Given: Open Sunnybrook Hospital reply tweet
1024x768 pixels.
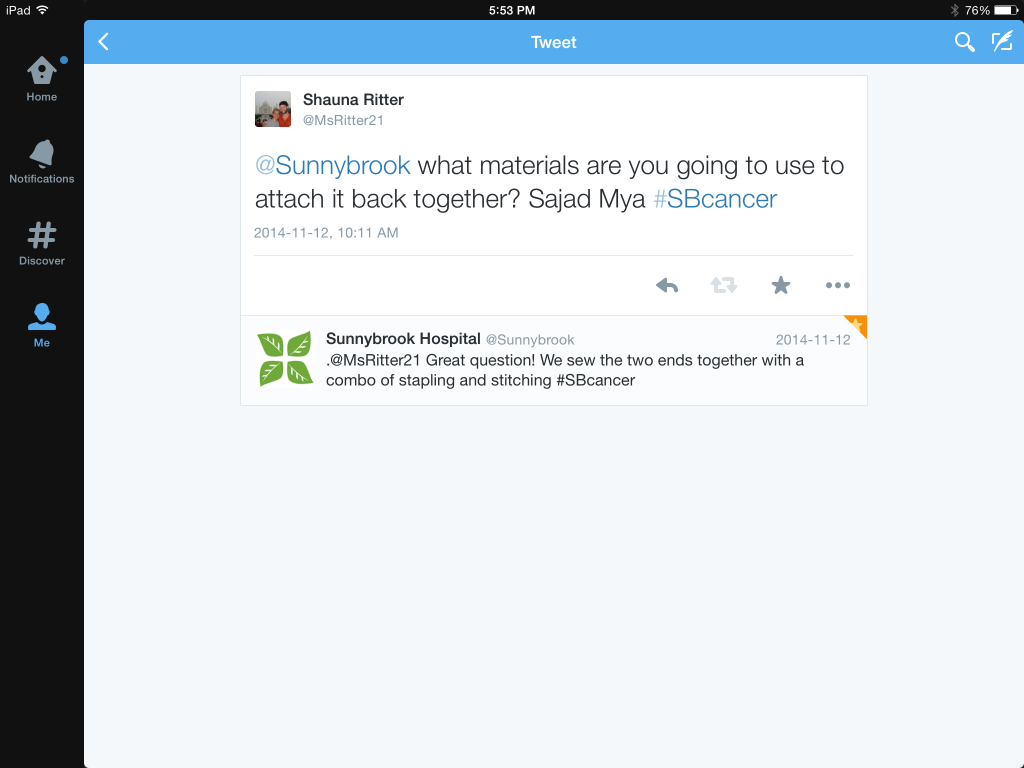Looking at the screenshot, I should [x=554, y=360].
